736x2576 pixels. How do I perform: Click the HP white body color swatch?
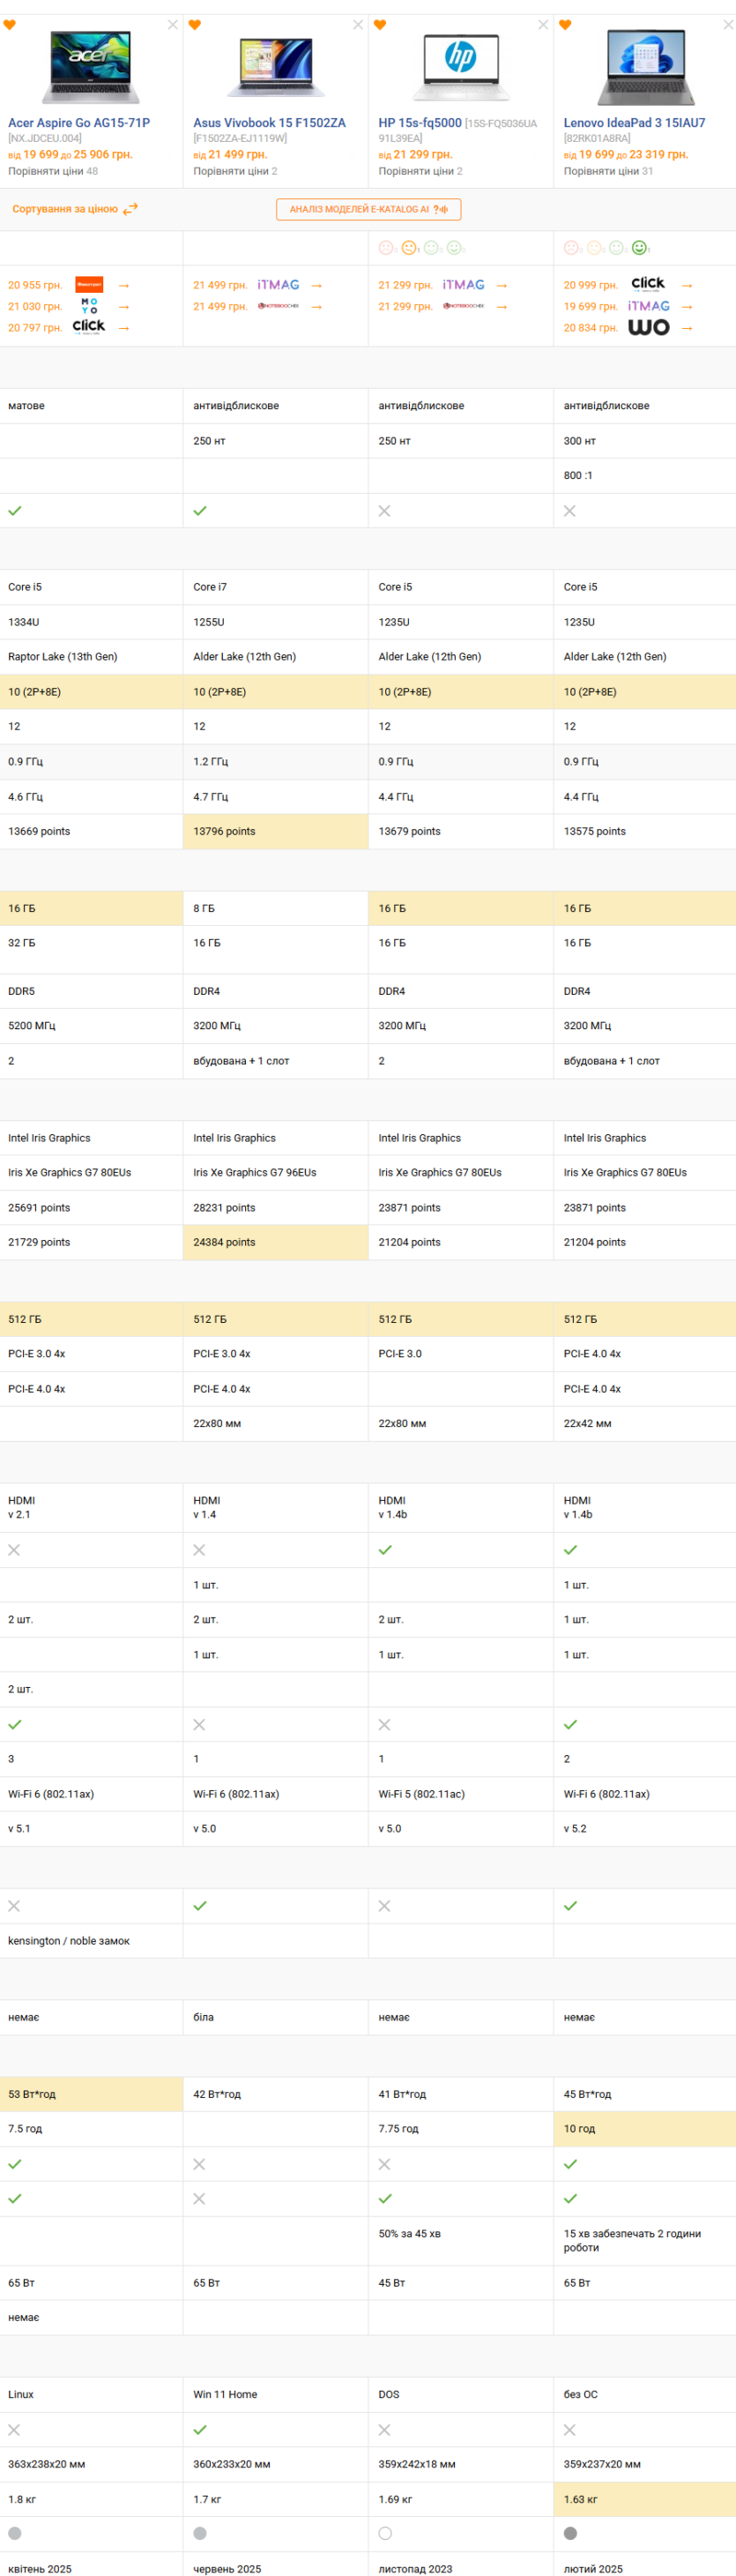click(385, 2533)
